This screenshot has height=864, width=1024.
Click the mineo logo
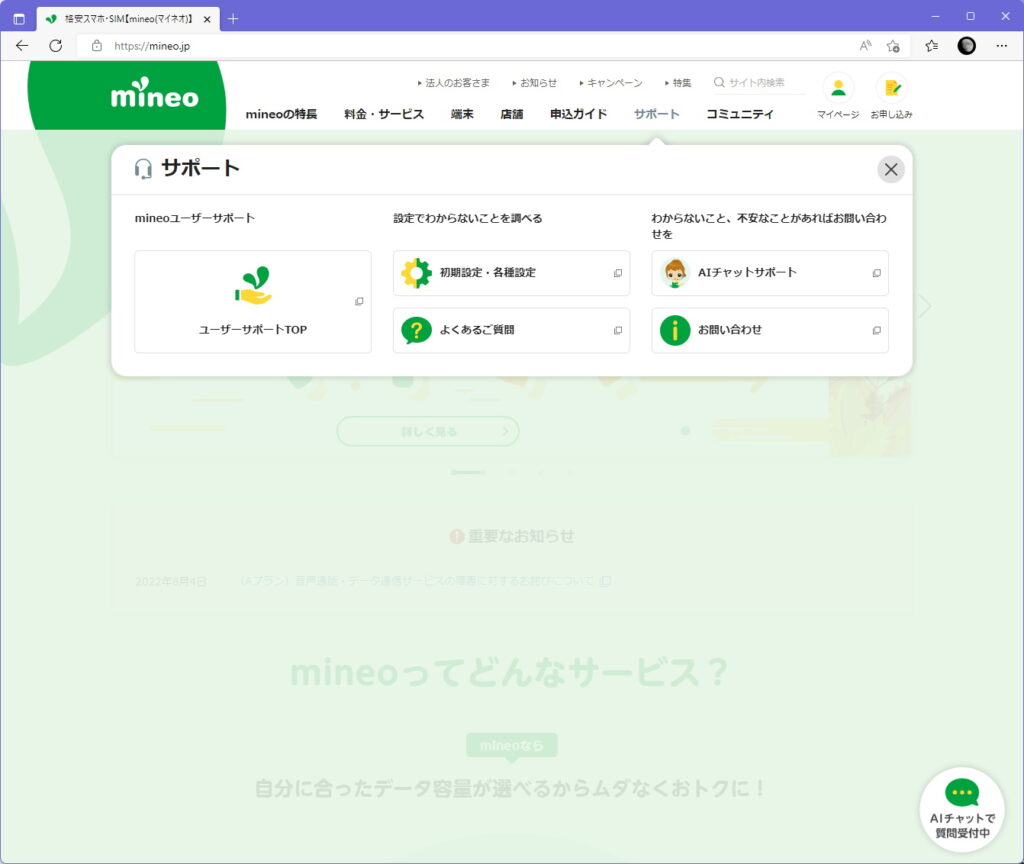[154, 93]
